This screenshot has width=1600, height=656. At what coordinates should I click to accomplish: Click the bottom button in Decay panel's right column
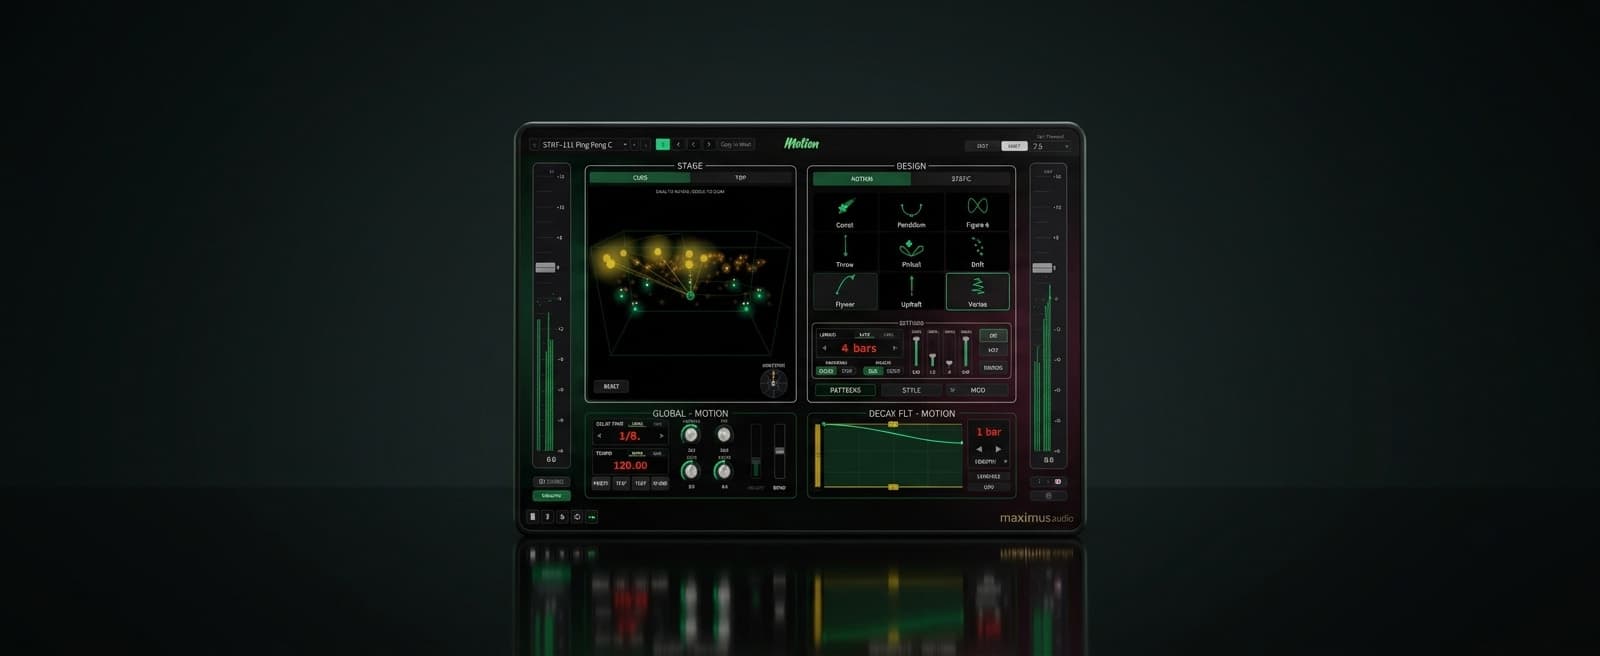click(988, 487)
